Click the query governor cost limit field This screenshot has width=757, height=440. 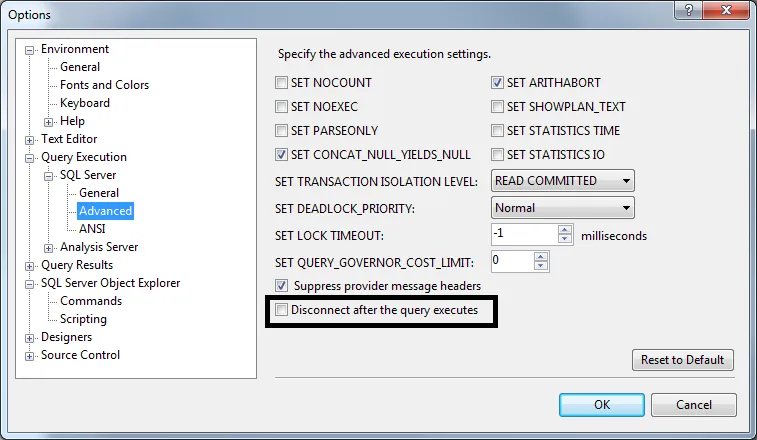click(513, 261)
